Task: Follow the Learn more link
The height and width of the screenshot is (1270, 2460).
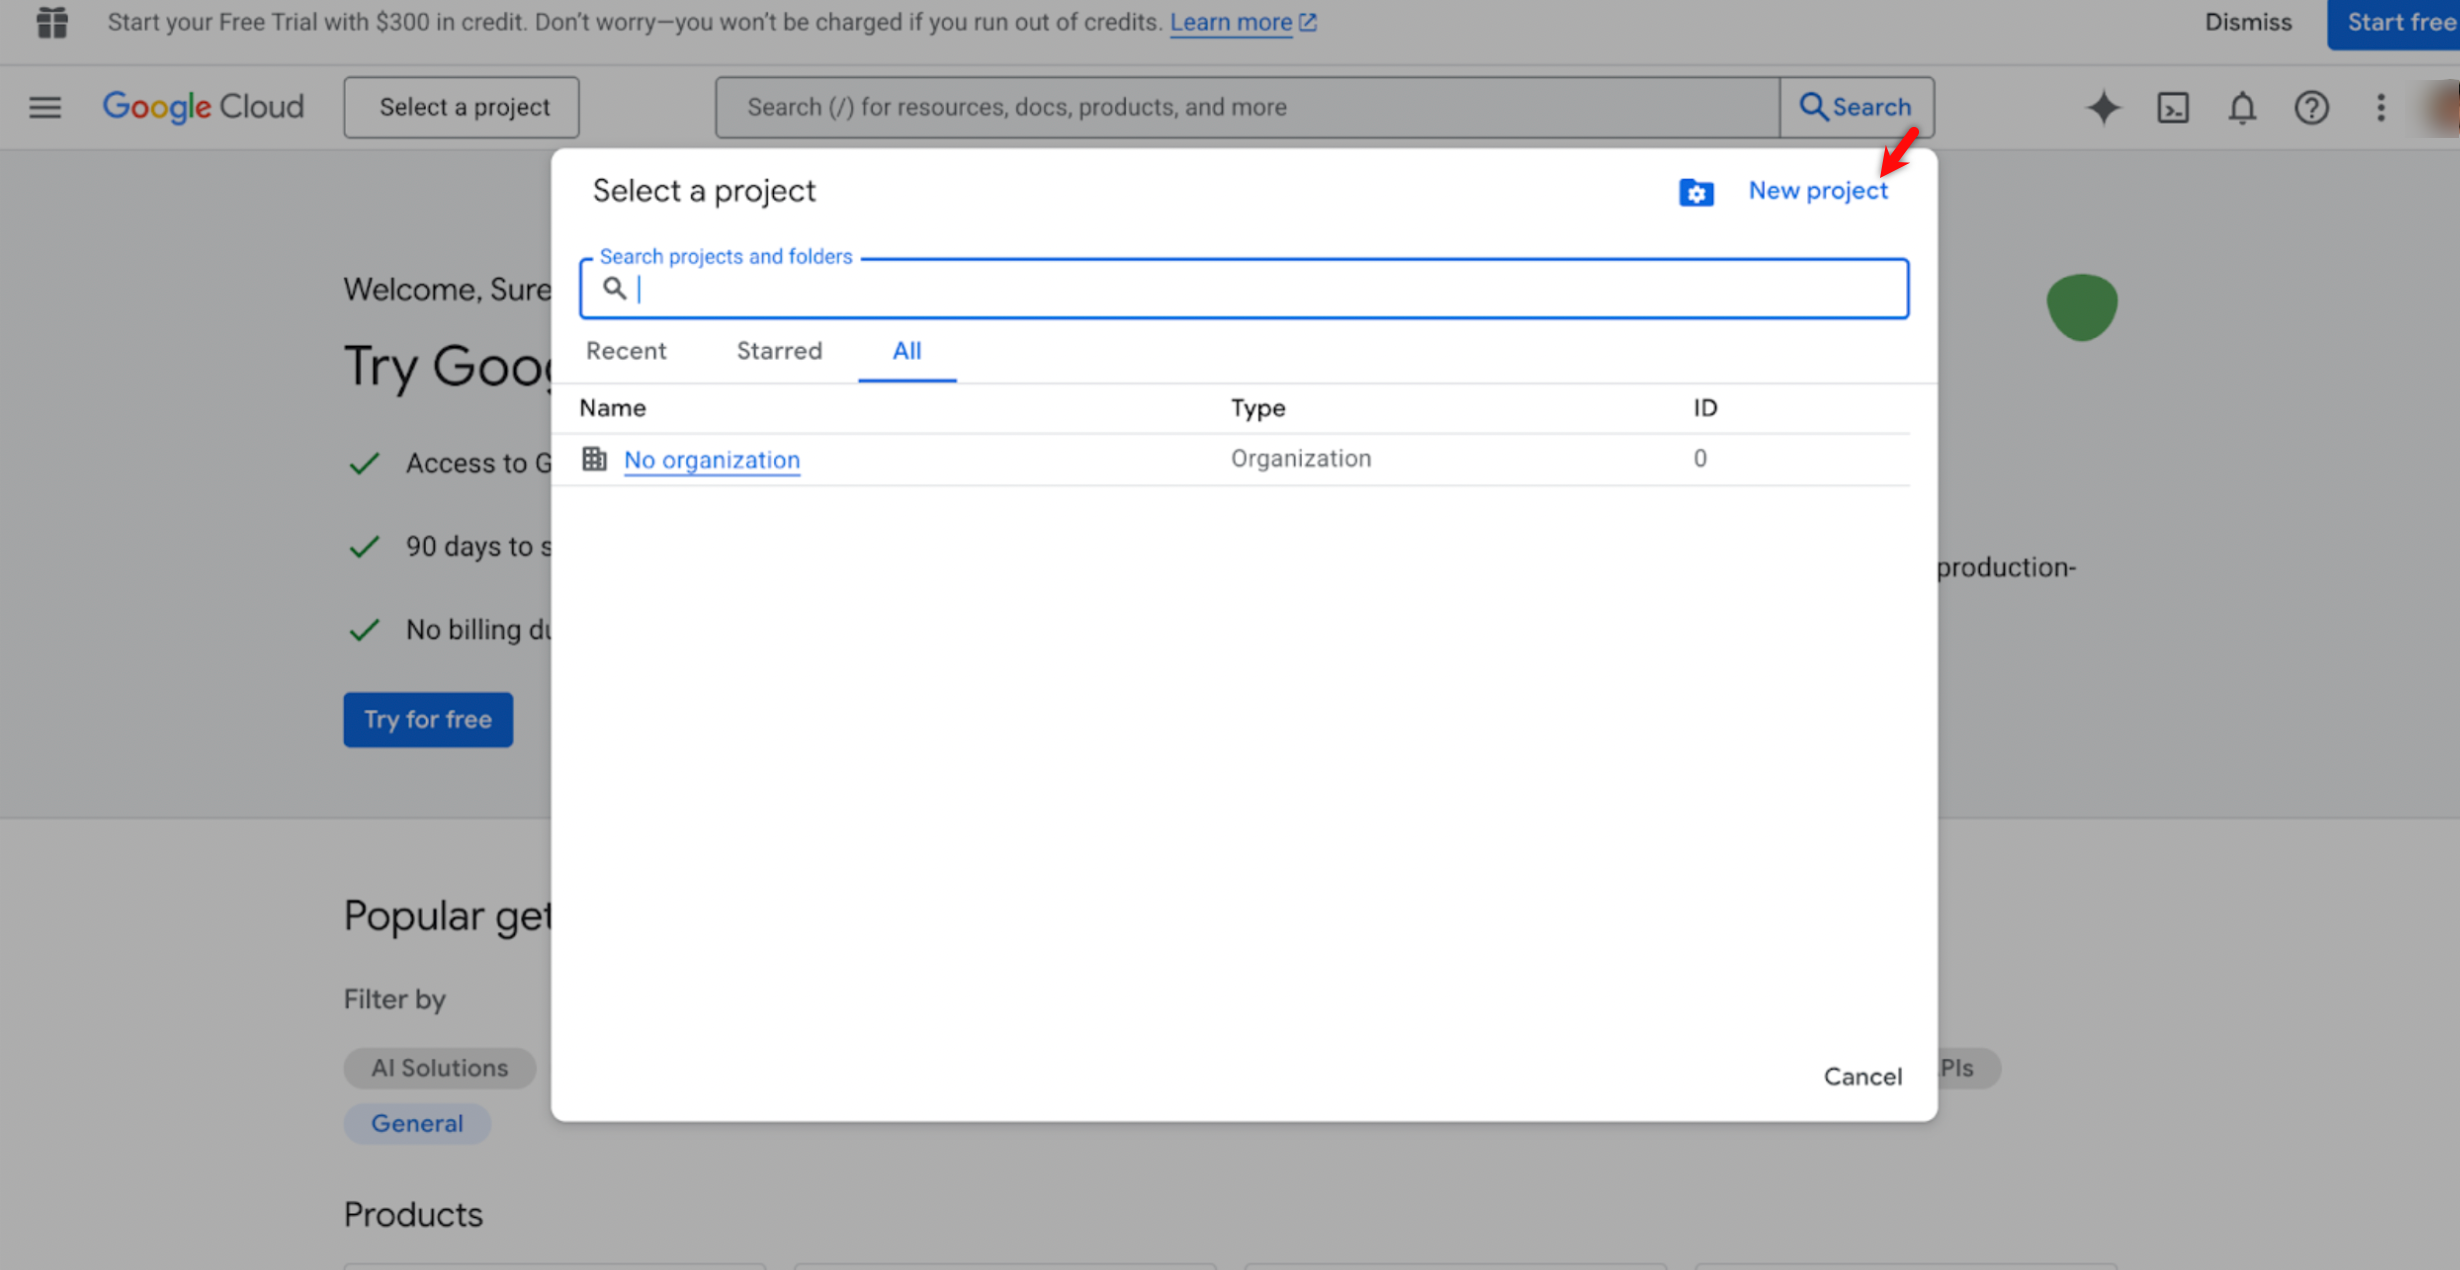Action: [x=1232, y=22]
